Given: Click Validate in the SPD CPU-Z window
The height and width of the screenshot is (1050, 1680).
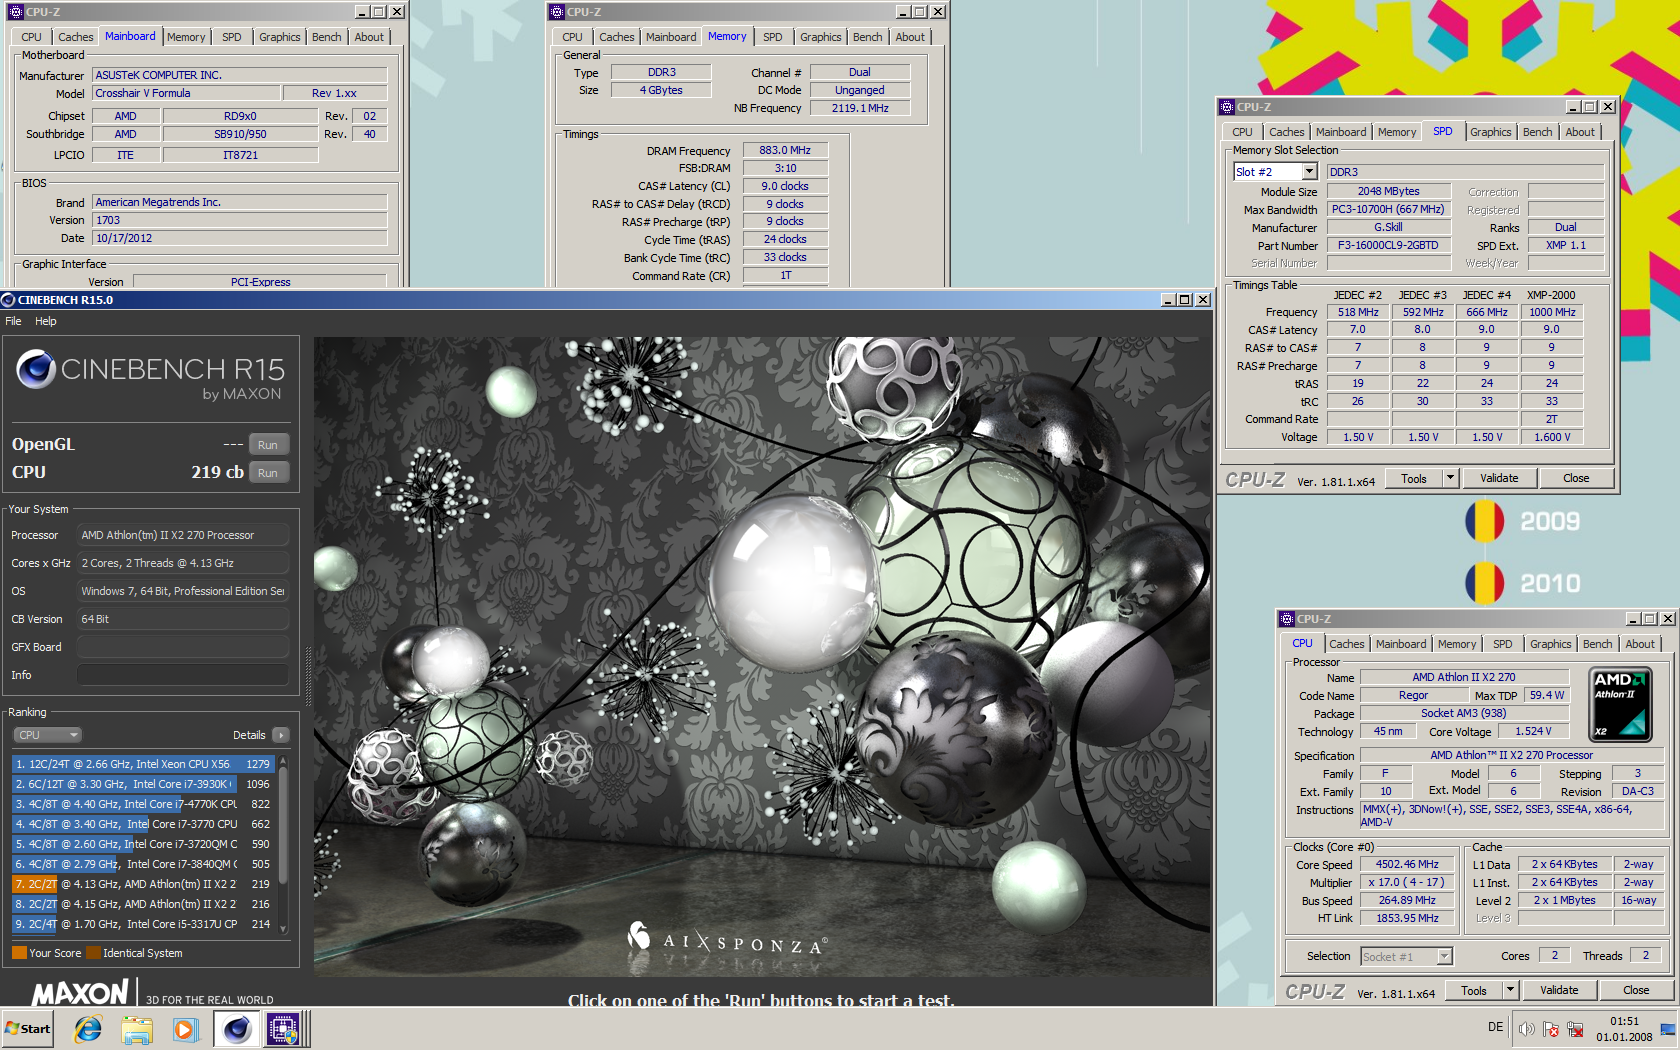Looking at the screenshot, I should click(x=1499, y=478).
